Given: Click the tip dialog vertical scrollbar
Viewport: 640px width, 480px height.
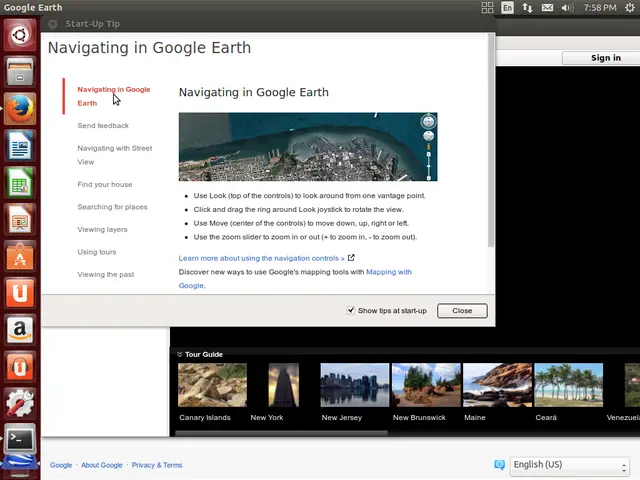Looking at the screenshot, I should (491, 140).
